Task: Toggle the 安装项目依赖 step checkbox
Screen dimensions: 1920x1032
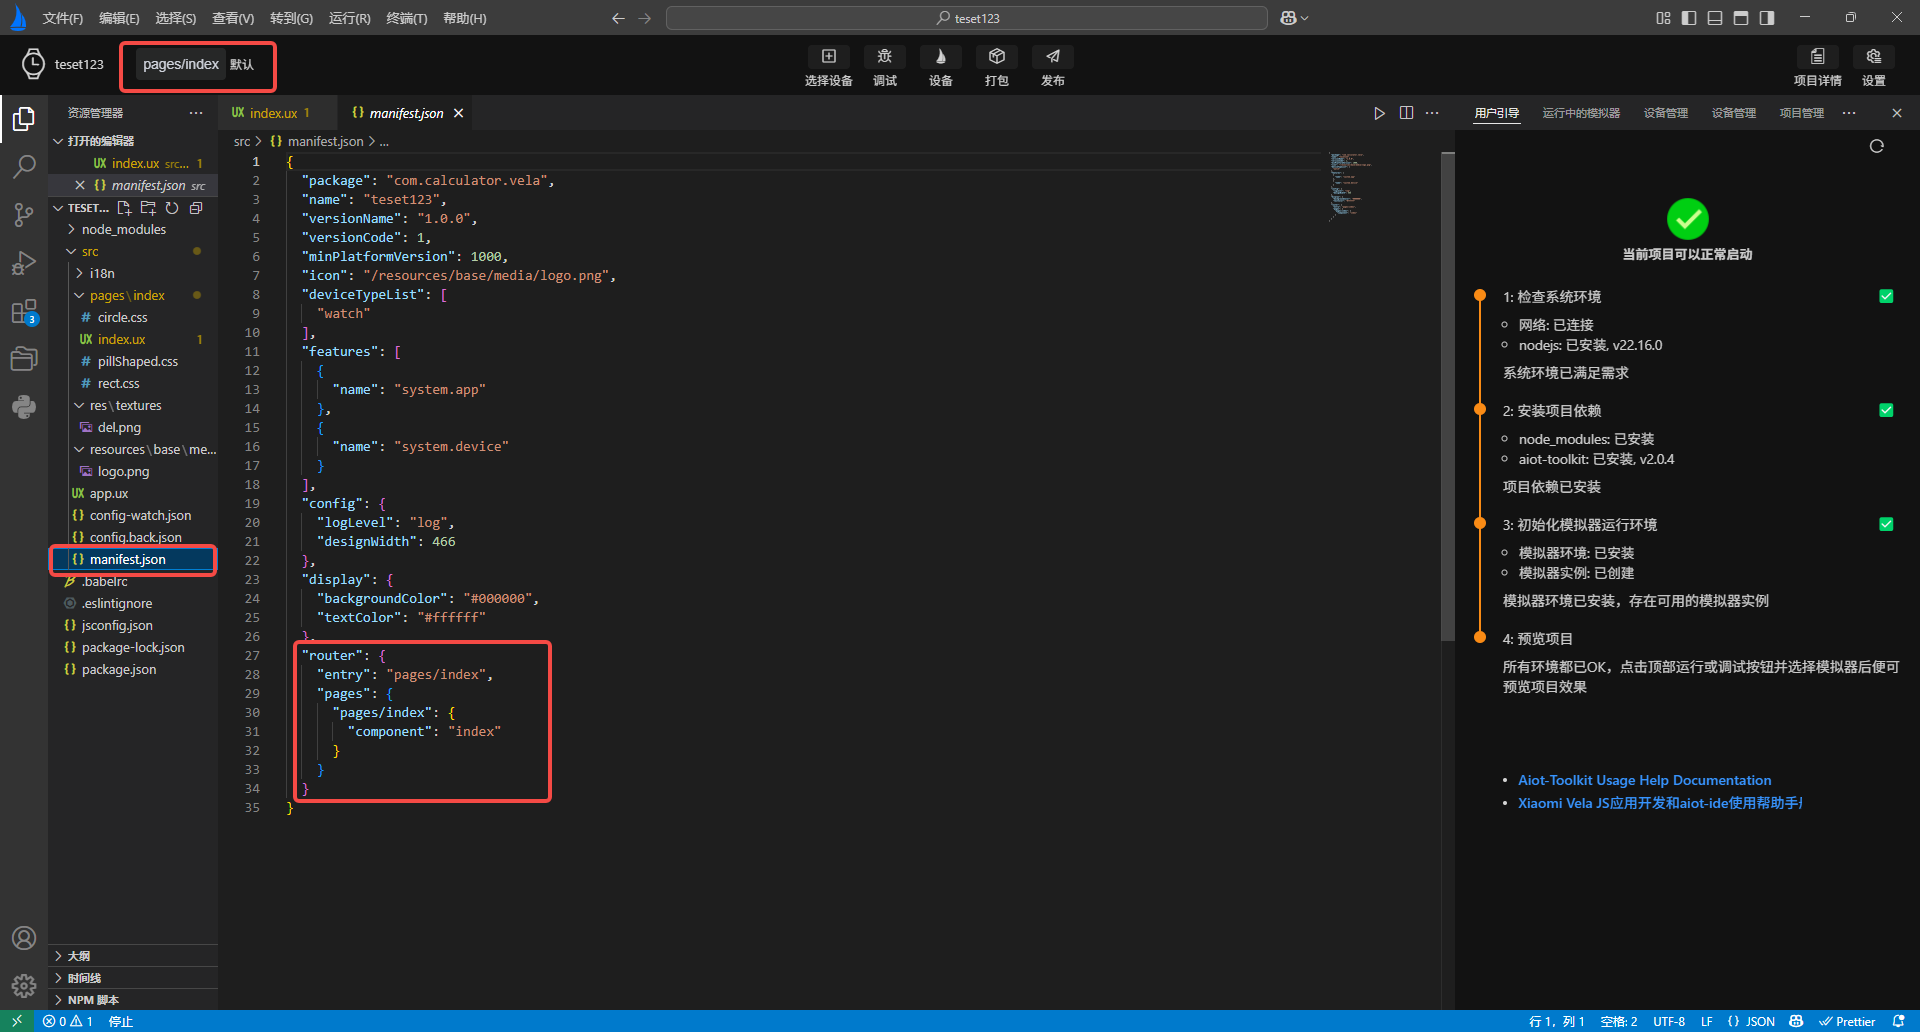Action: click(x=1886, y=410)
